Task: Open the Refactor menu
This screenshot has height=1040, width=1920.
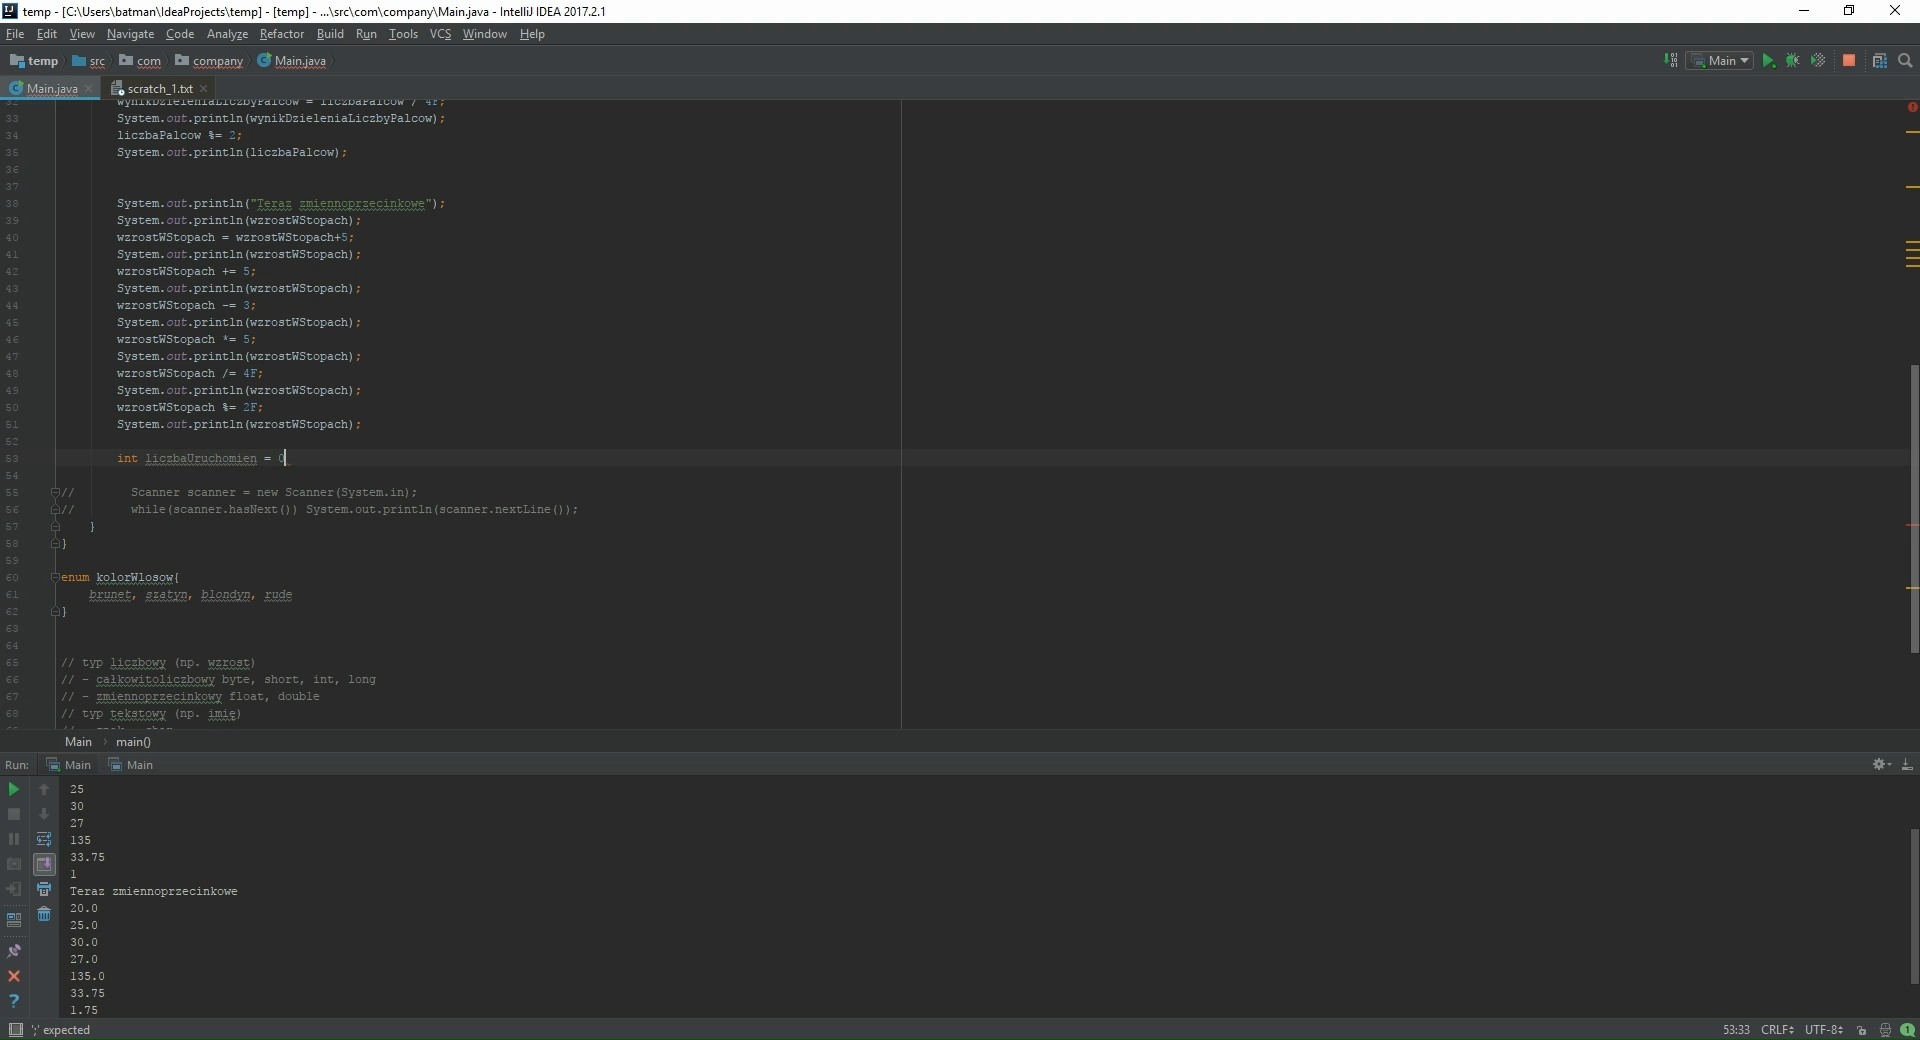Action: click(x=281, y=34)
